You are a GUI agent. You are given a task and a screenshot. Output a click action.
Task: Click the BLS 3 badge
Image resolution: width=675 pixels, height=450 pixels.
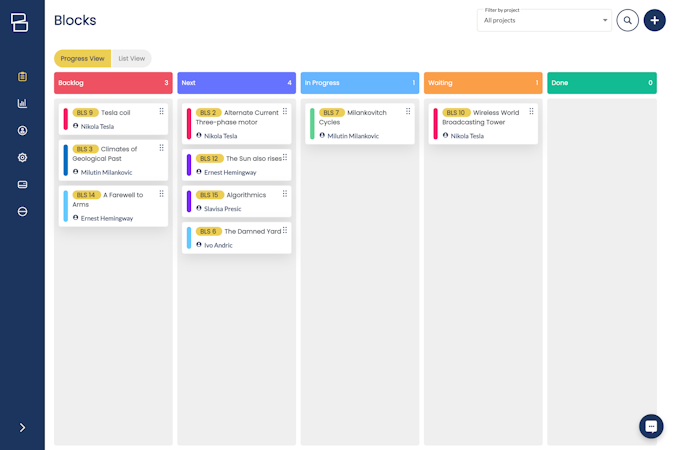coord(85,149)
